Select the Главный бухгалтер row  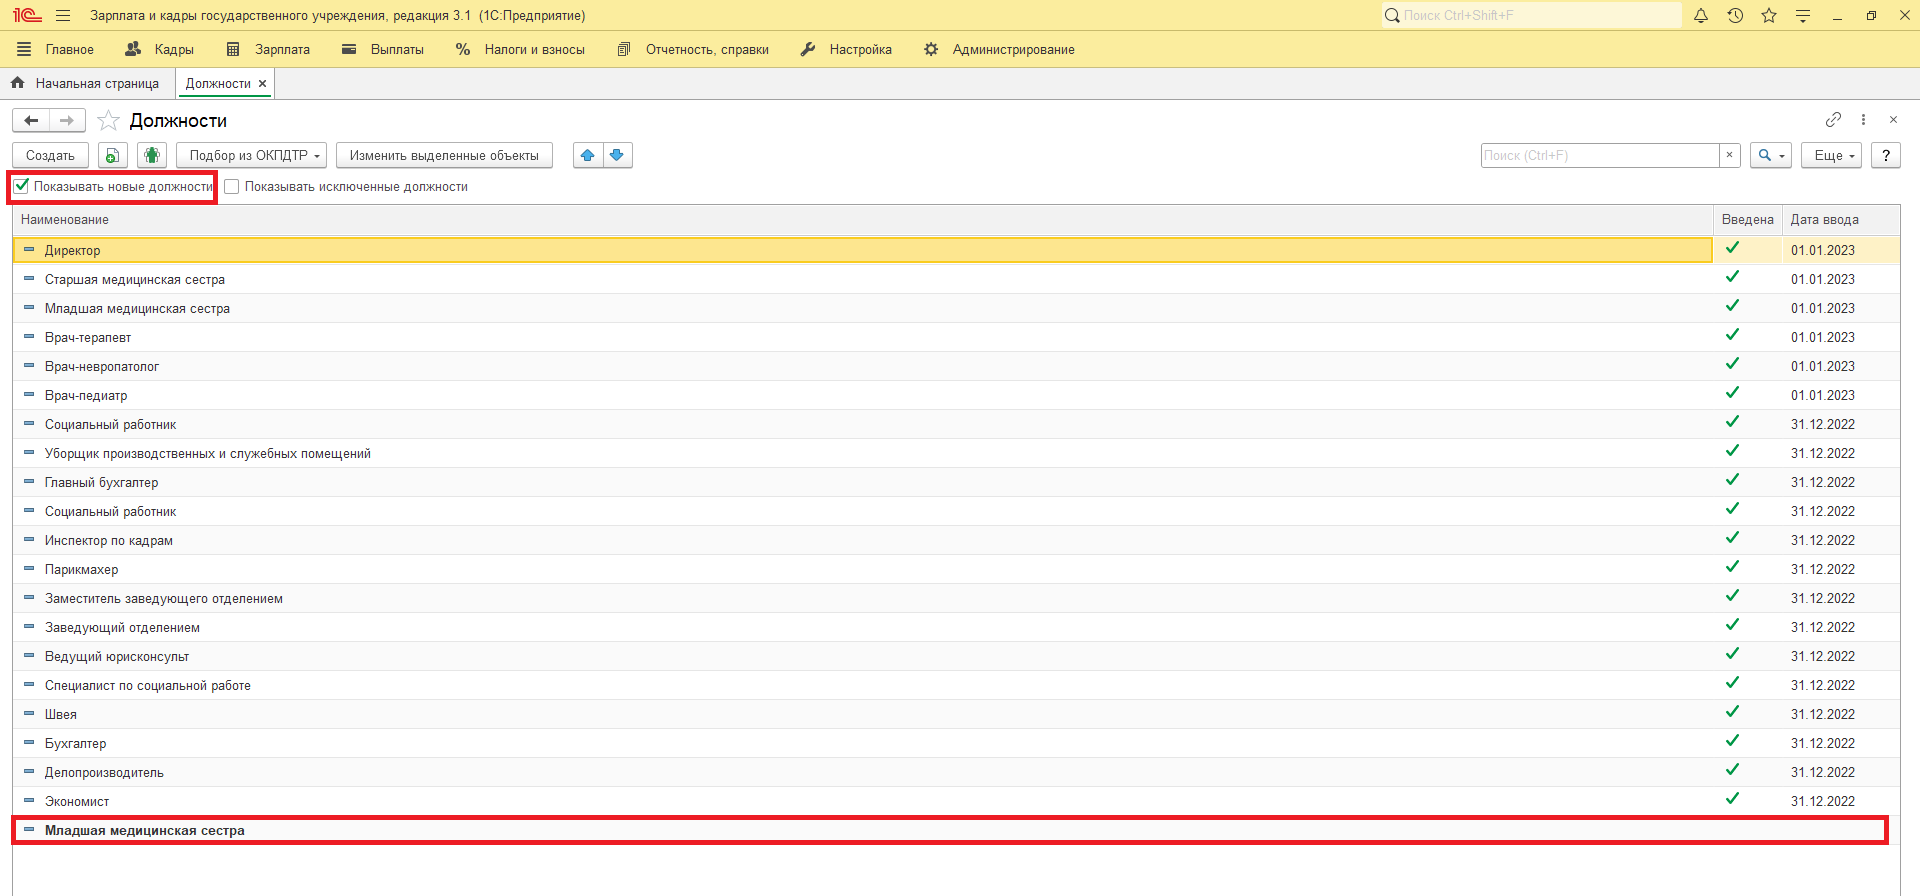pos(956,482)
